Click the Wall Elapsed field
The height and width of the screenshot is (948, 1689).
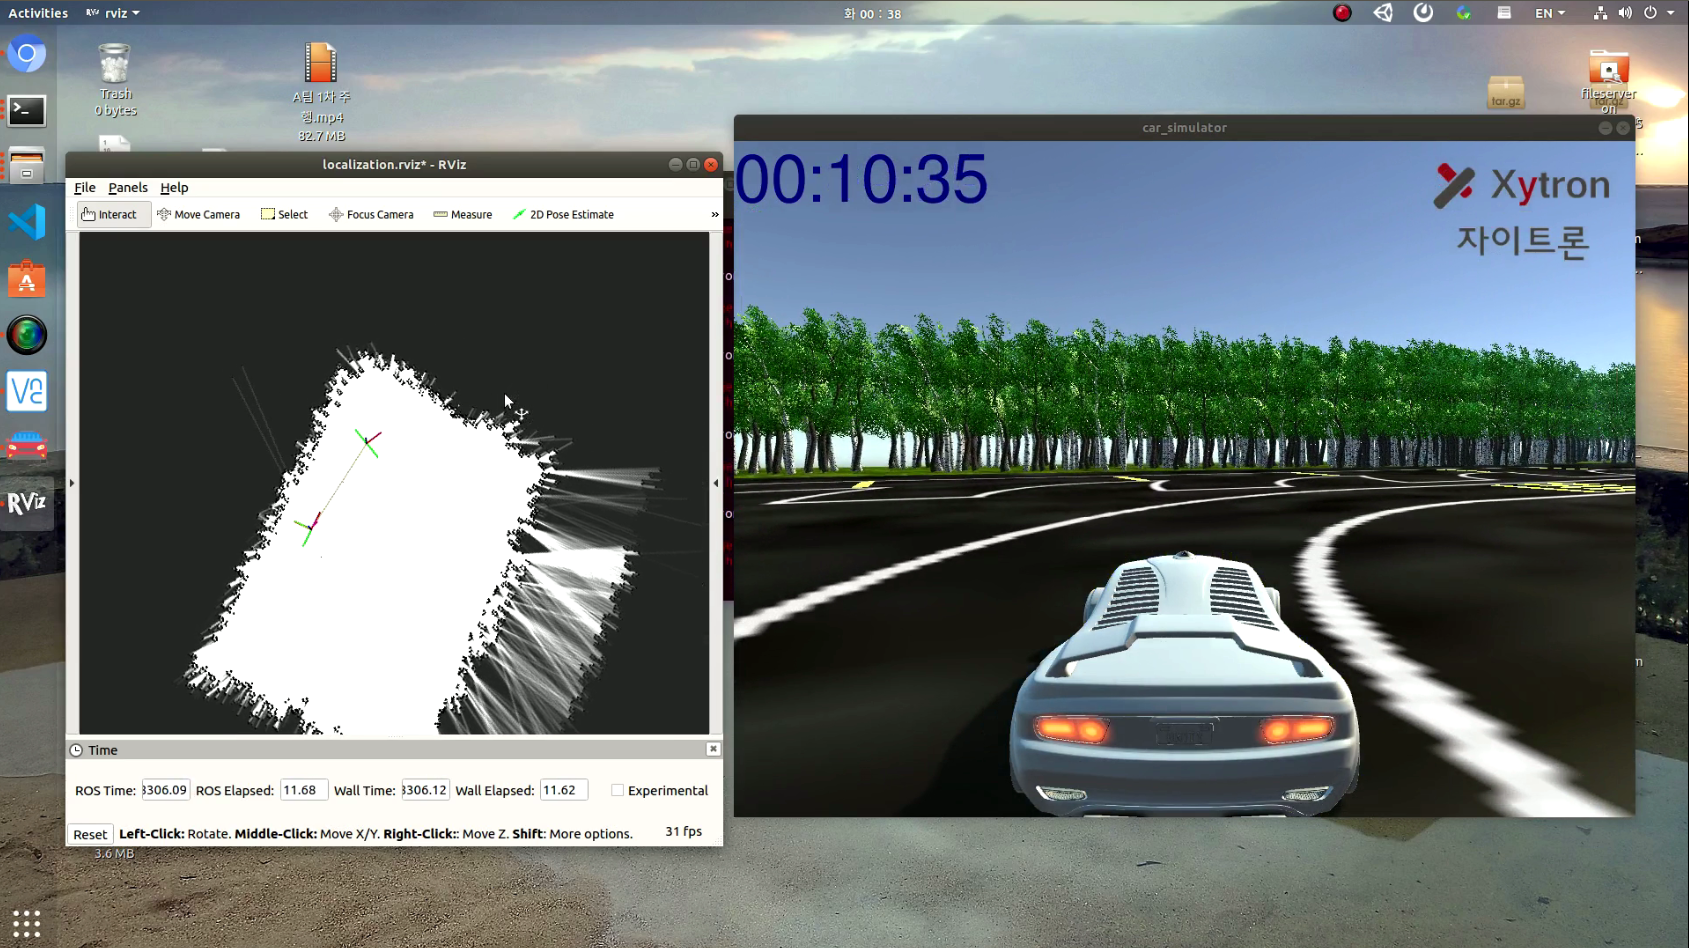click(563, 790)
